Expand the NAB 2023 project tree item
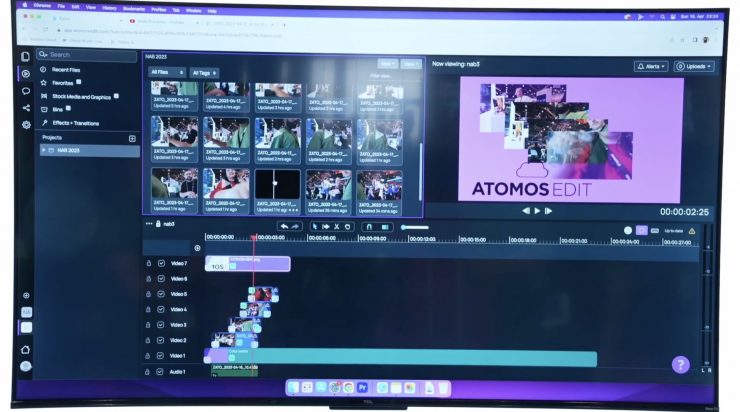 pos(42,151)
